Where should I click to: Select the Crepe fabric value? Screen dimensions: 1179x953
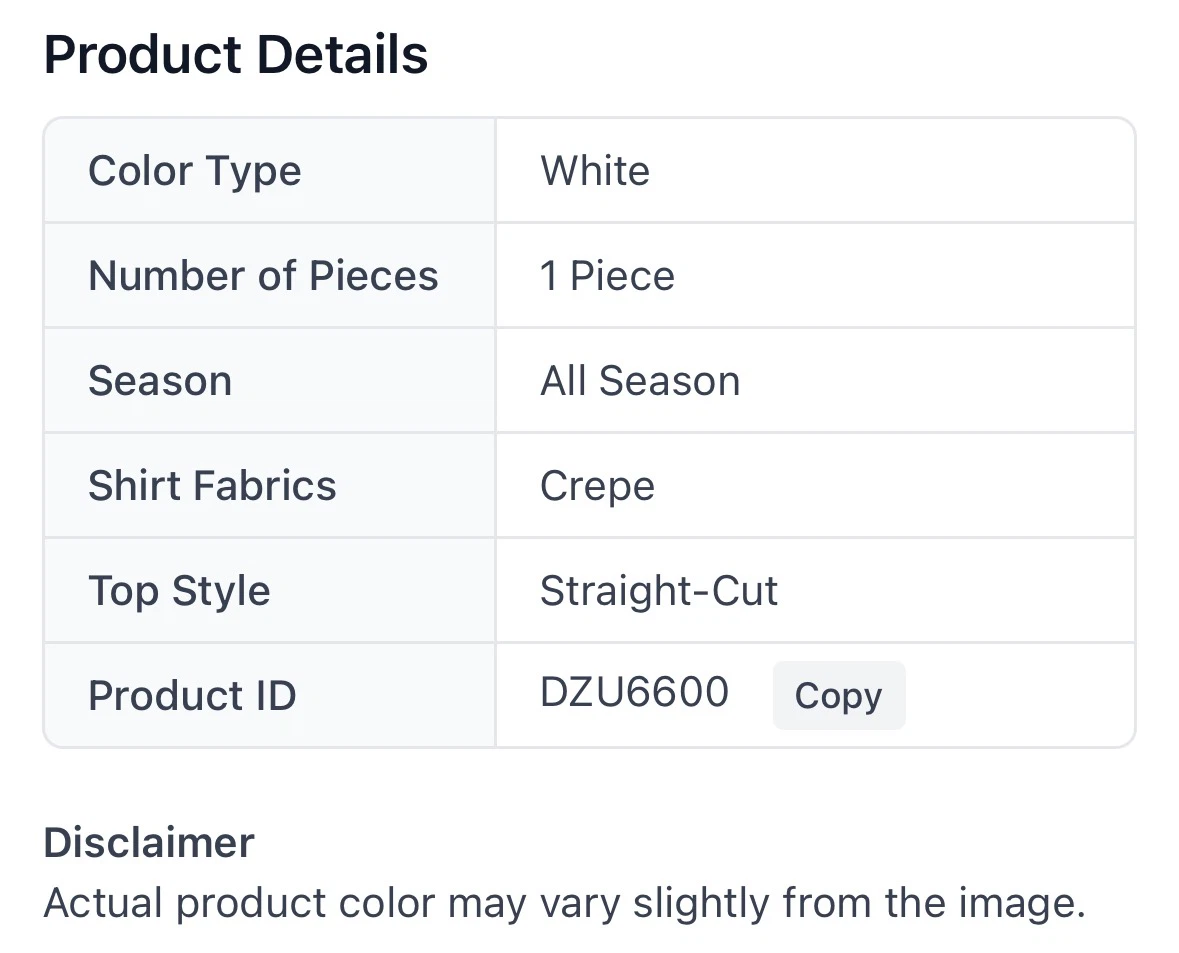point(597,487)
